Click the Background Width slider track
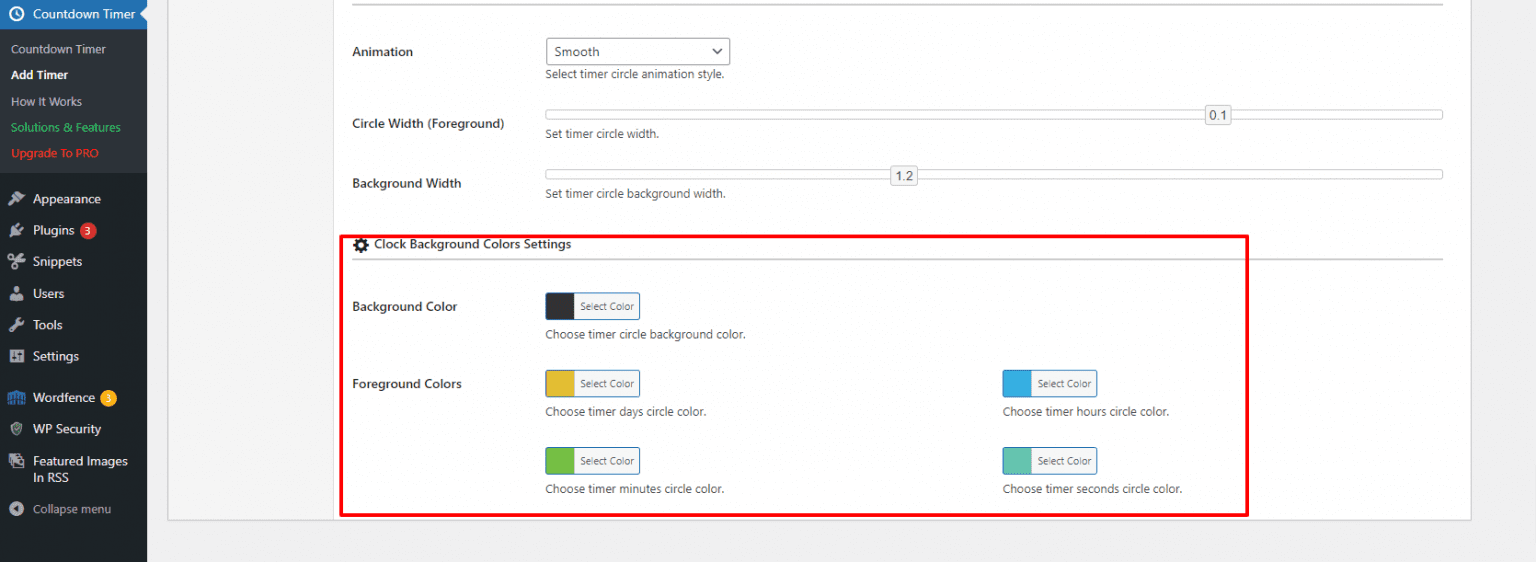Viewport: 1536px width, 562px height. (x=994, y=175)
